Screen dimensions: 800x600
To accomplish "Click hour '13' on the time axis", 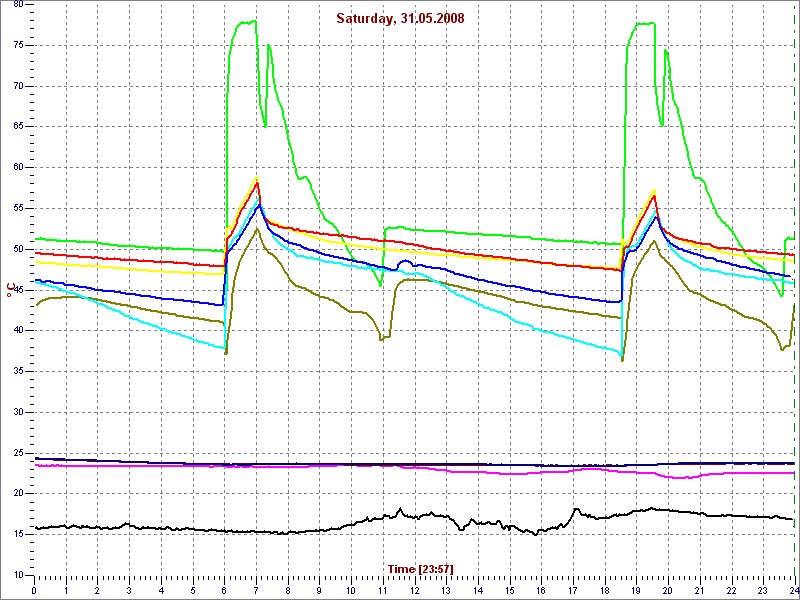I will (x=446, y=591).
